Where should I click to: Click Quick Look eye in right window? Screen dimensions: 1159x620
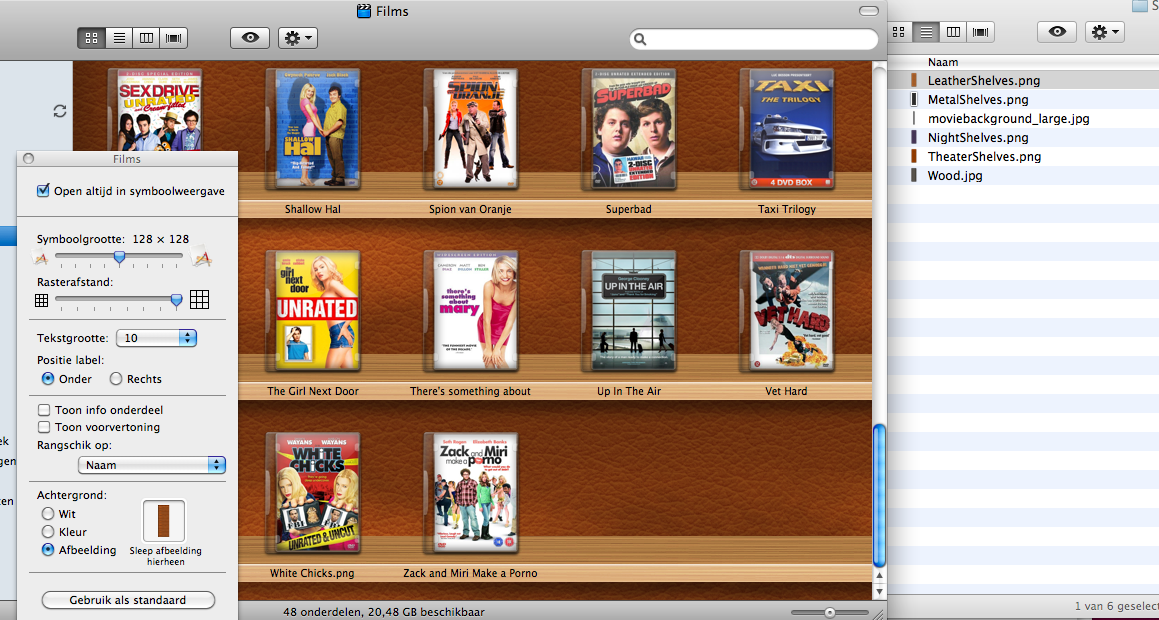coord(1057,32)
